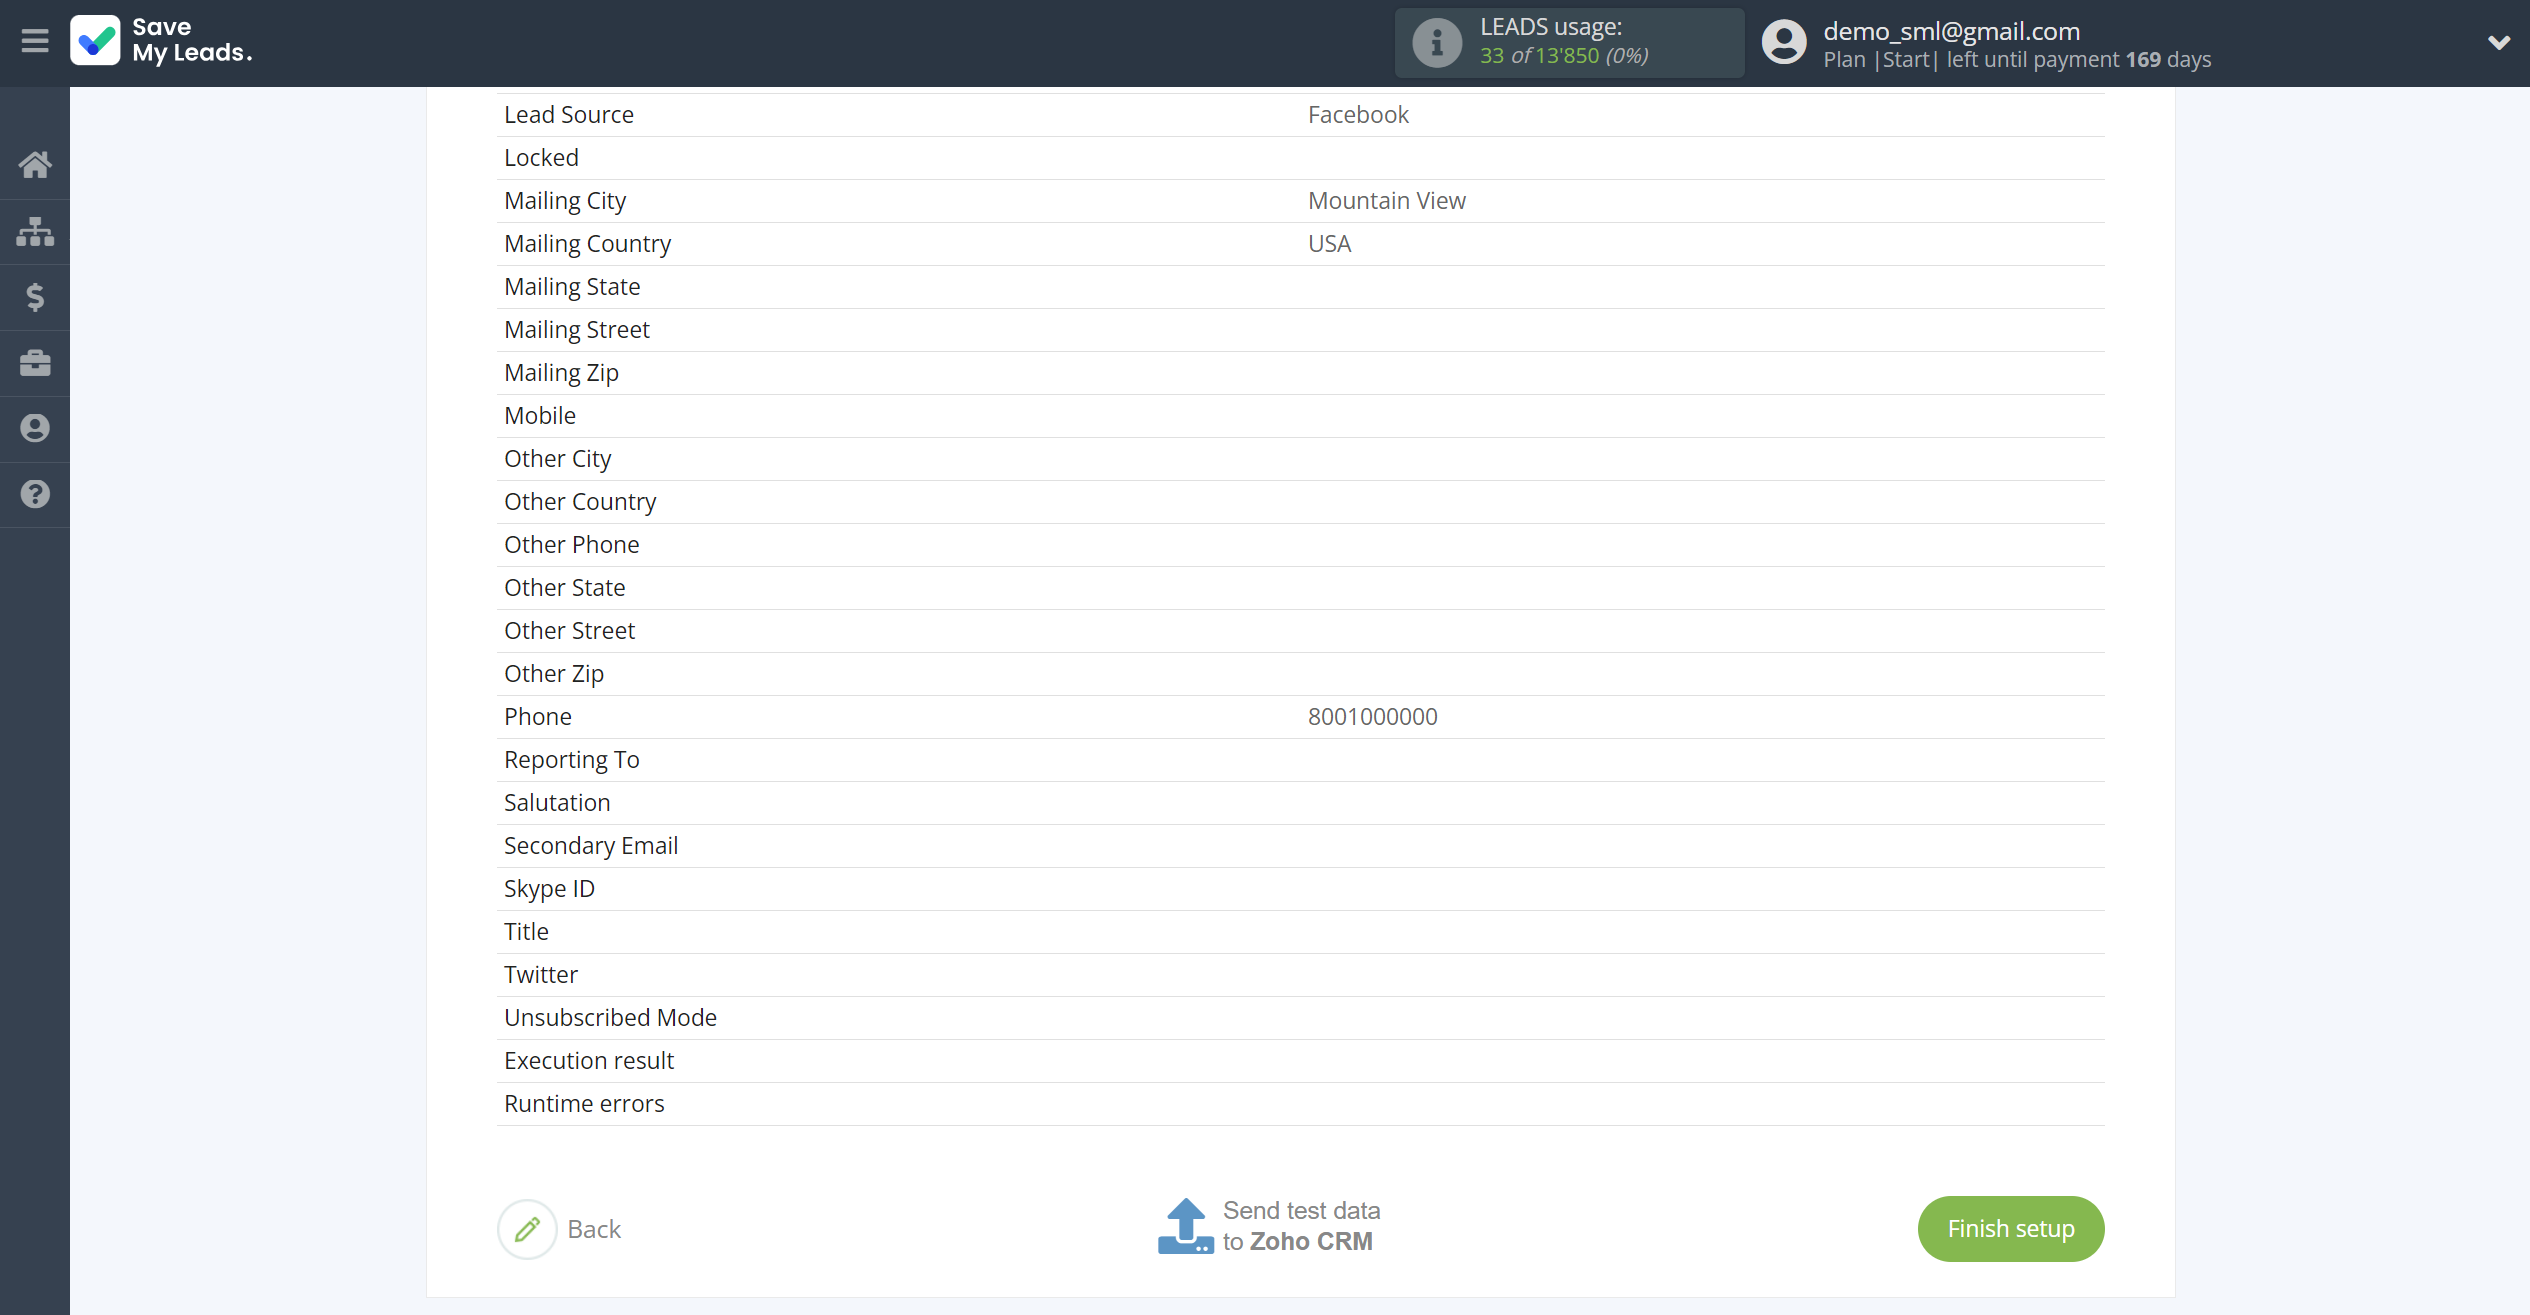Select the phone number 8001000000
Viewport: 2530px width, 1315px height.
[1373, 717]
